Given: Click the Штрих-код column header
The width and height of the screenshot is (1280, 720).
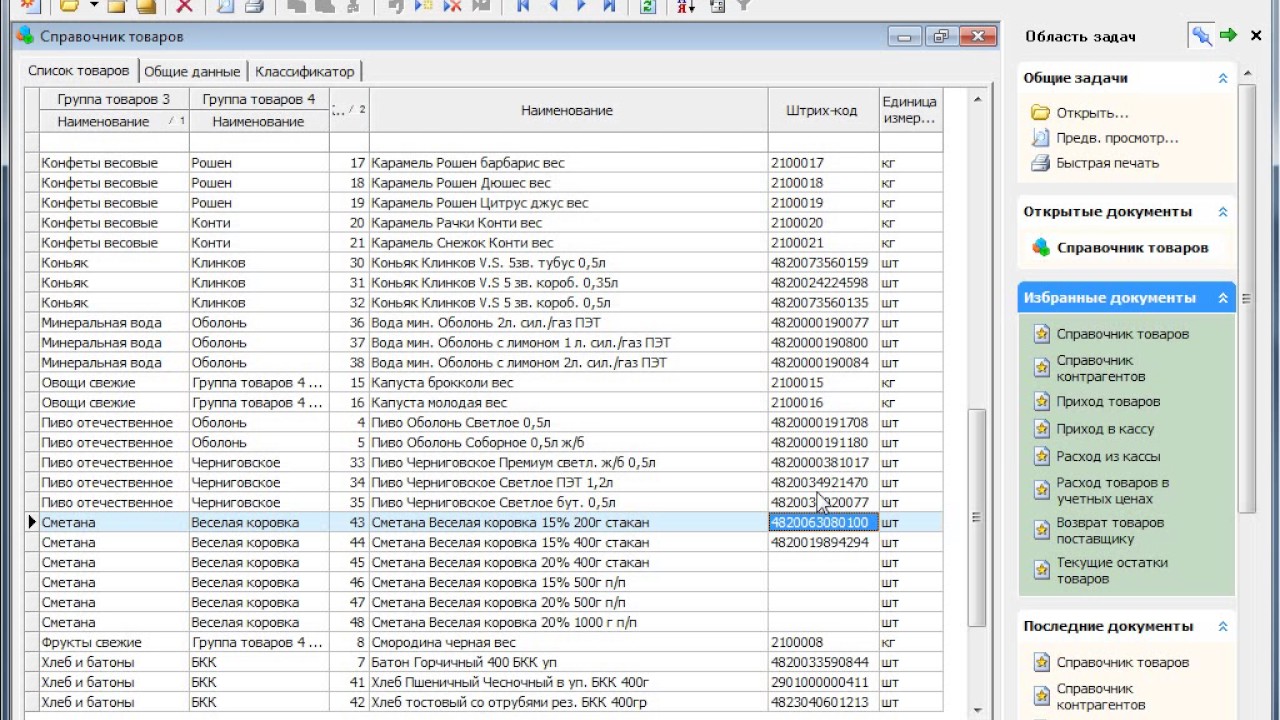Looking at the screenshot, I should pyautogui.click(x=822, y=111).
